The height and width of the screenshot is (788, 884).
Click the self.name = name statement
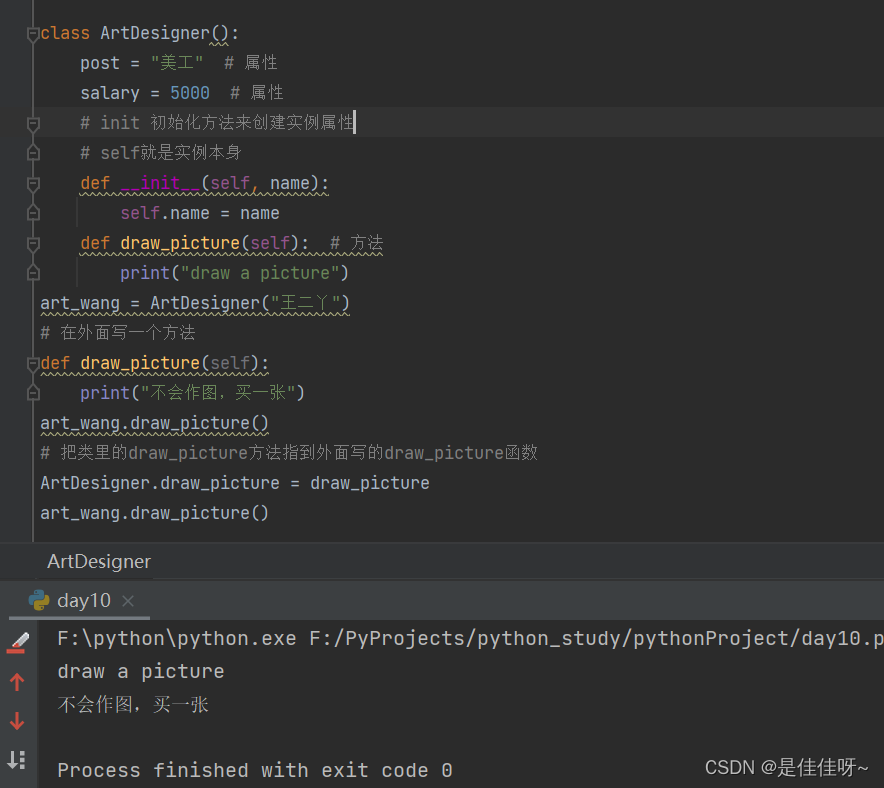click(x=200, y=213)
